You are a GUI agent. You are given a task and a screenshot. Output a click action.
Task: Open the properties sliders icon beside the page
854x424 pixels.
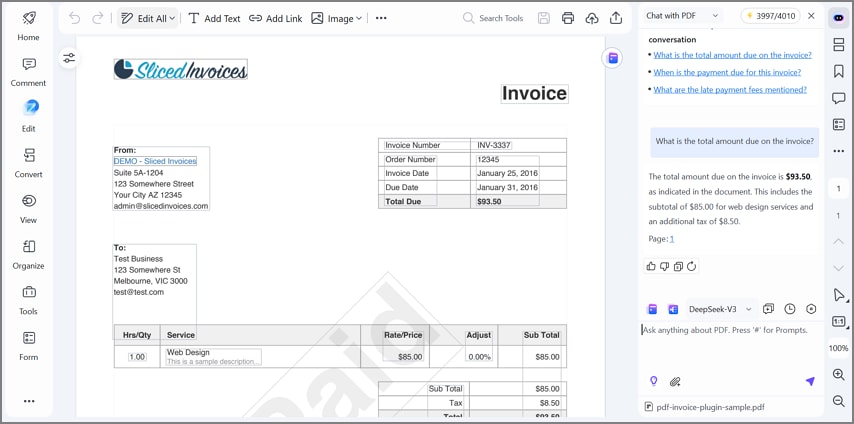[x=69, y=58]
